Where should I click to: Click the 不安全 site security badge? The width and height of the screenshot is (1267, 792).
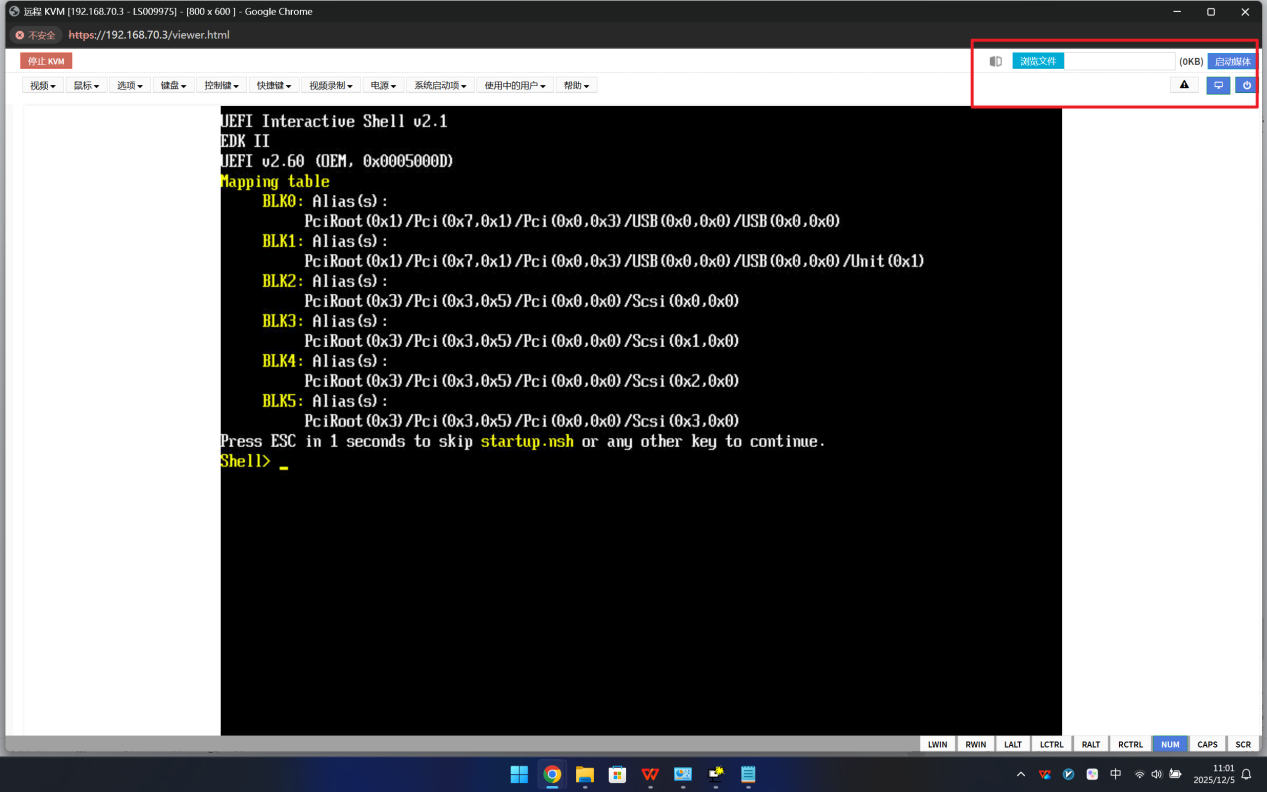tap(35, 35)
